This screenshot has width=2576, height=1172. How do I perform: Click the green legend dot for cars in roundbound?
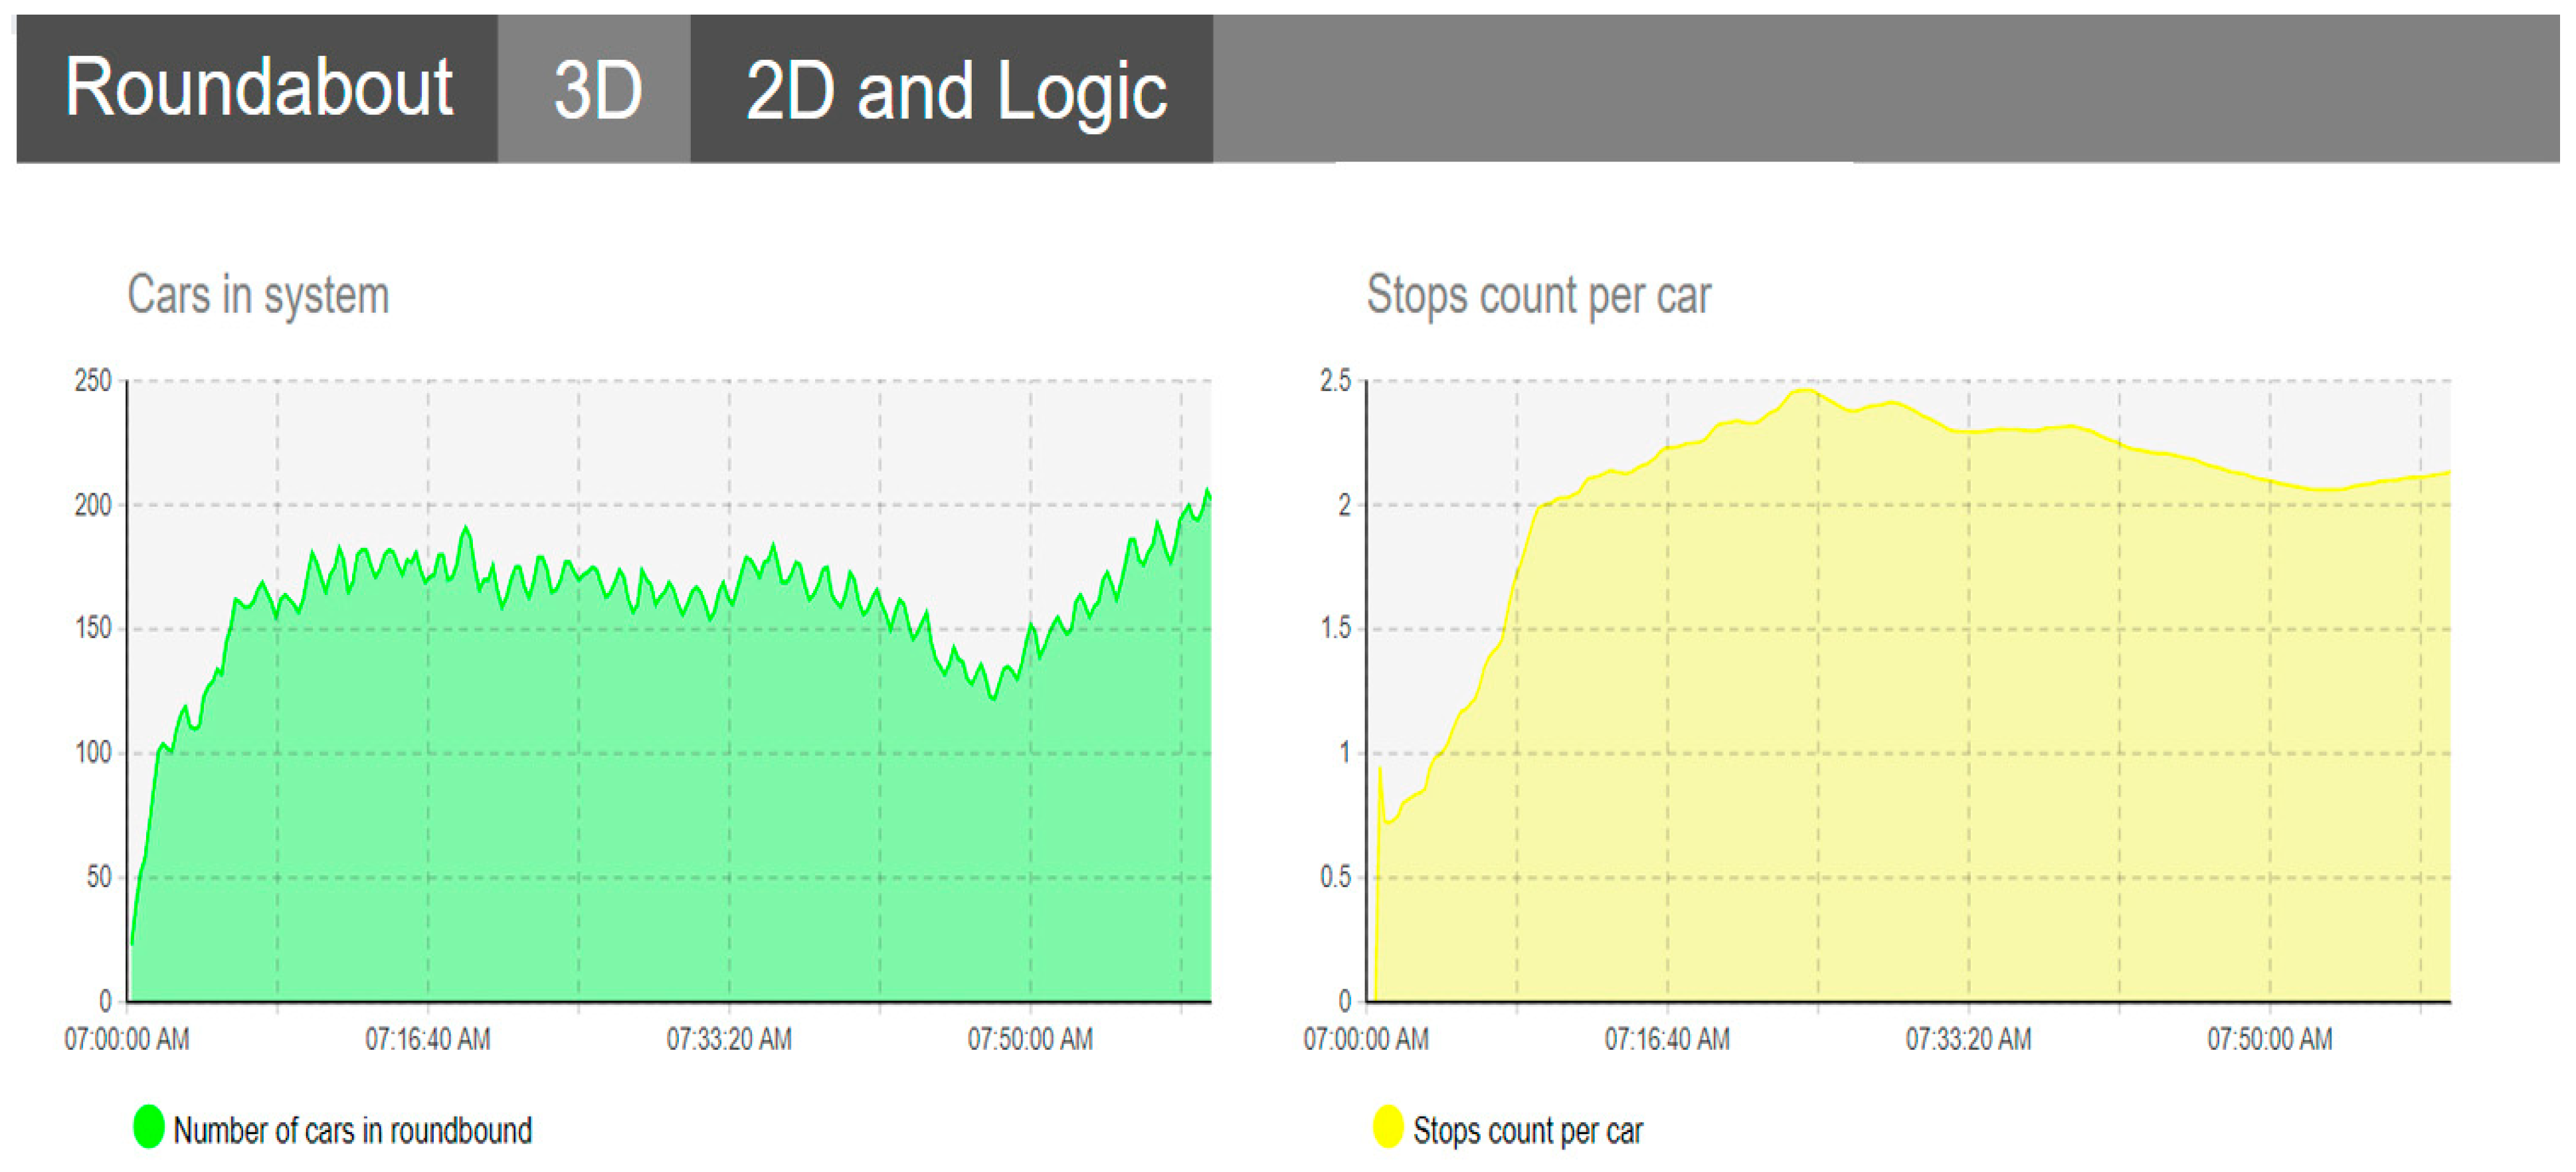coord(148,1127)
